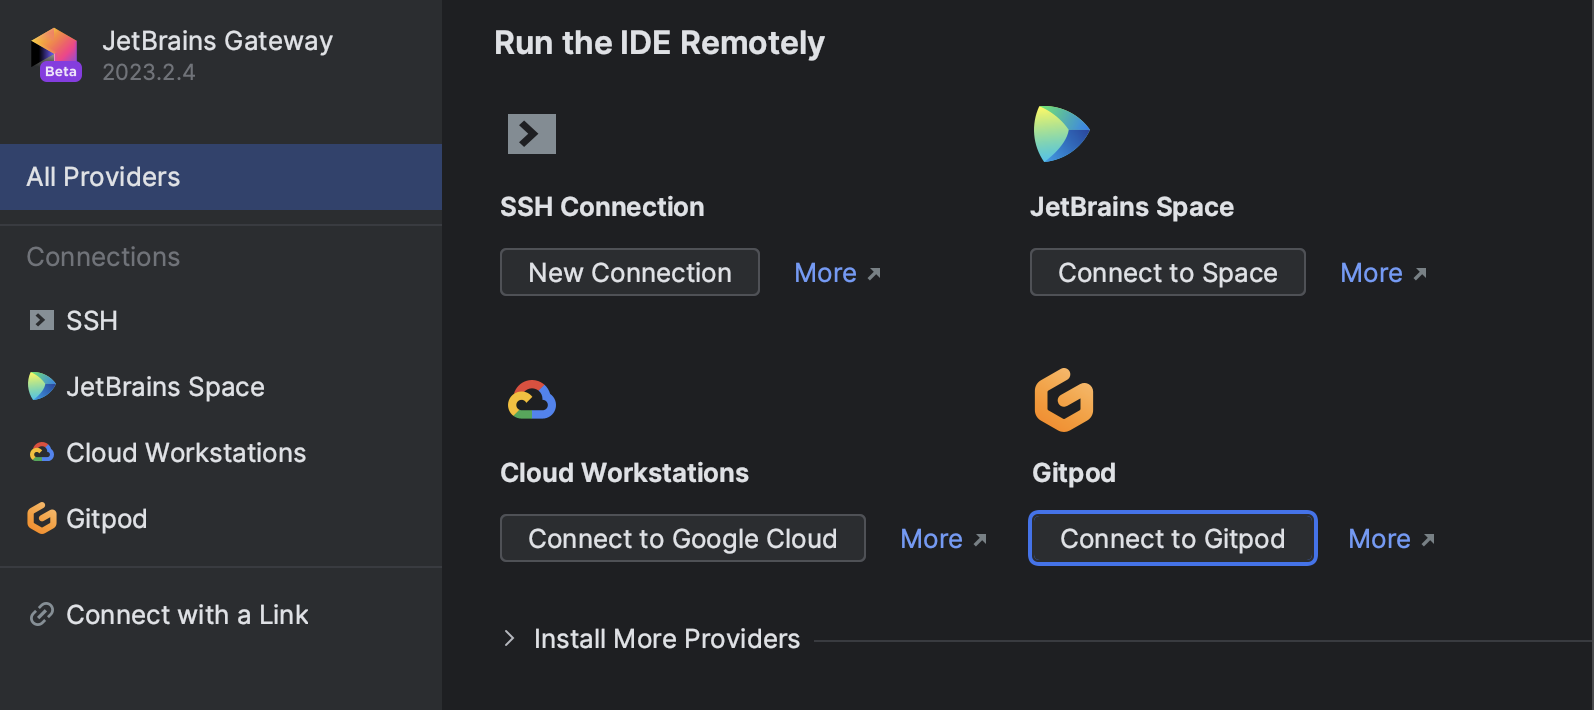Open Gitpod connections in sidebar
Screen dimensions: 1594x710
106,518
